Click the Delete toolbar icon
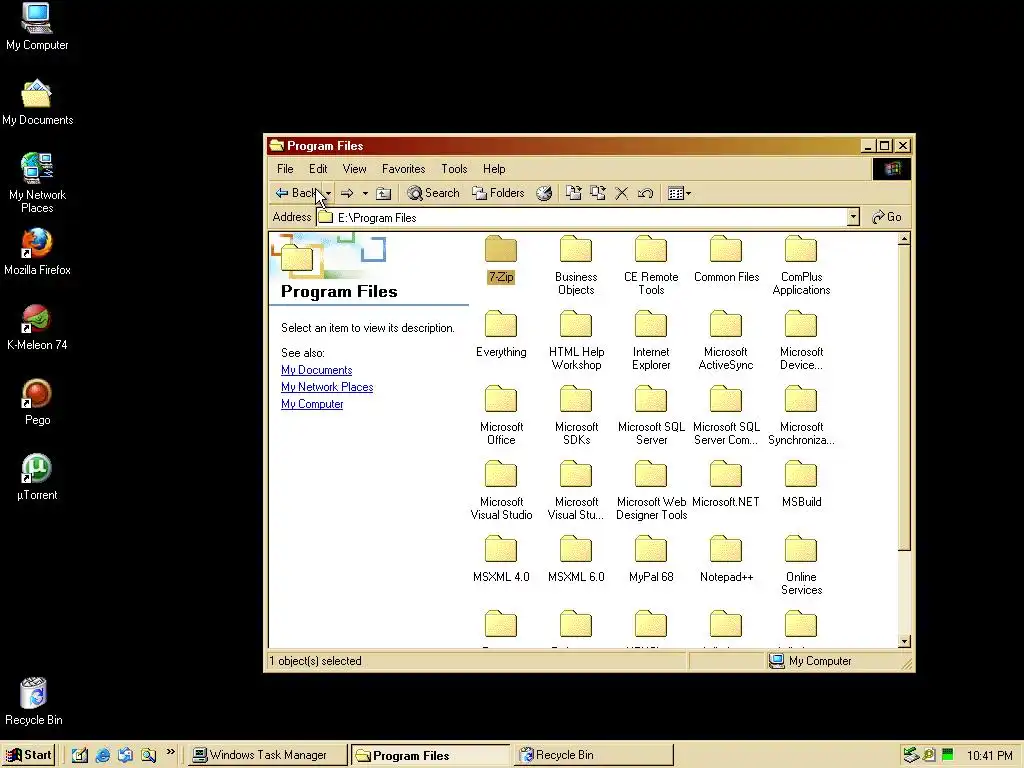The width and height of the screenshot is (1024, 768). pyautogui.click(x=622, y=193)
